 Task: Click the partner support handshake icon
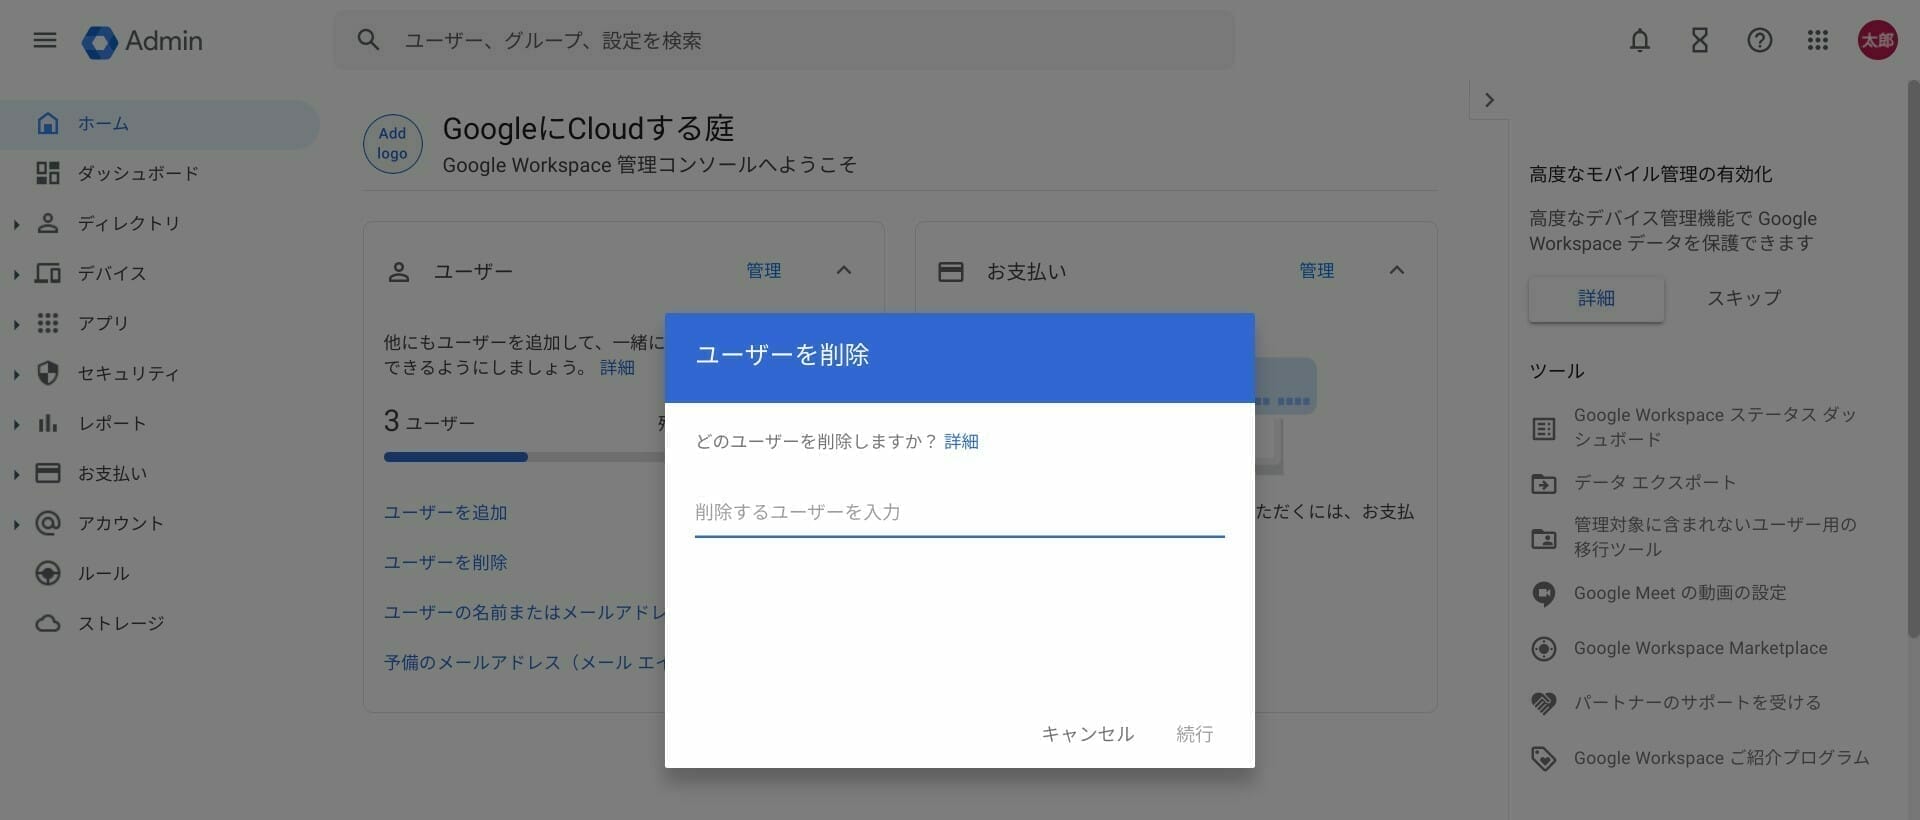click(1544, 704)
